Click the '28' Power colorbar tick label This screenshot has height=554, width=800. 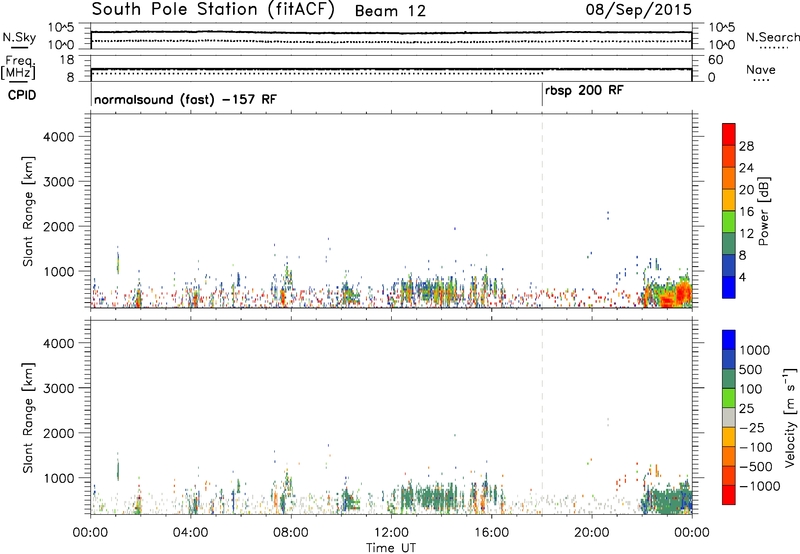pyautogui.click(x=746, y=146)
